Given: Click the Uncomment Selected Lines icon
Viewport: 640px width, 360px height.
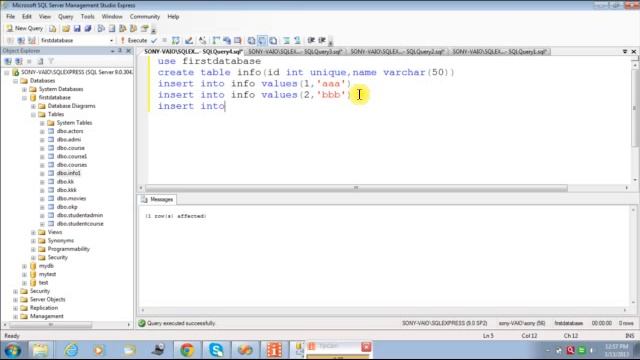Looking at the screenshot, I should [x=297, y=40].
